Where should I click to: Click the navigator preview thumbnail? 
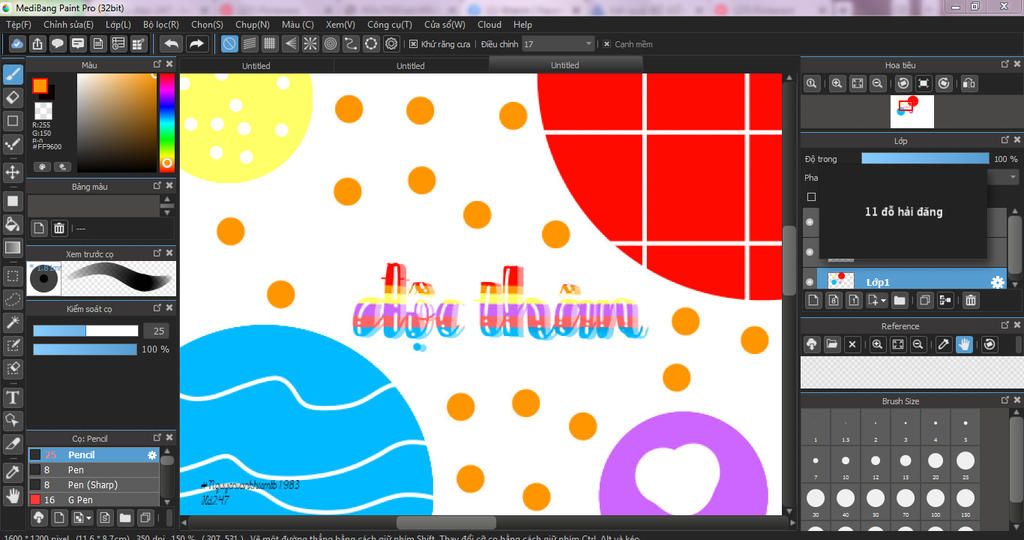point(912,111)
